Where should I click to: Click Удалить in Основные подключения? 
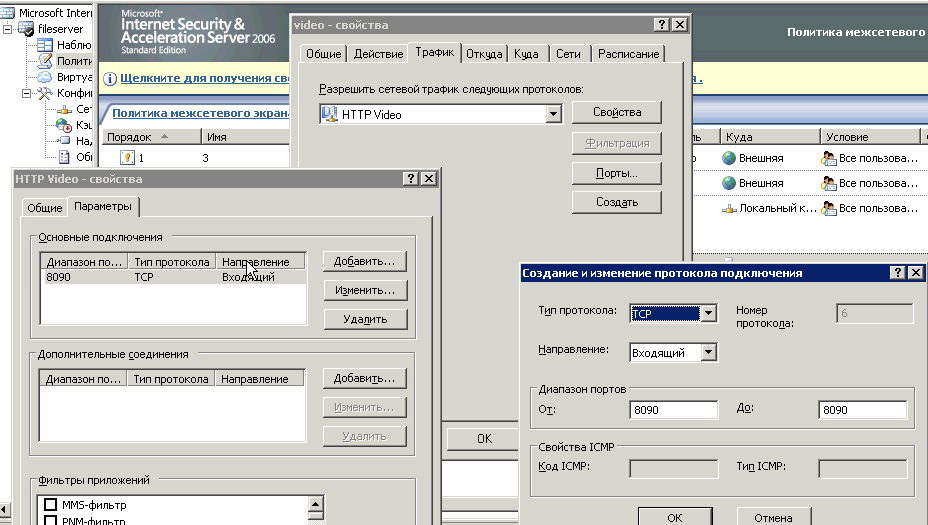[365, 319]
